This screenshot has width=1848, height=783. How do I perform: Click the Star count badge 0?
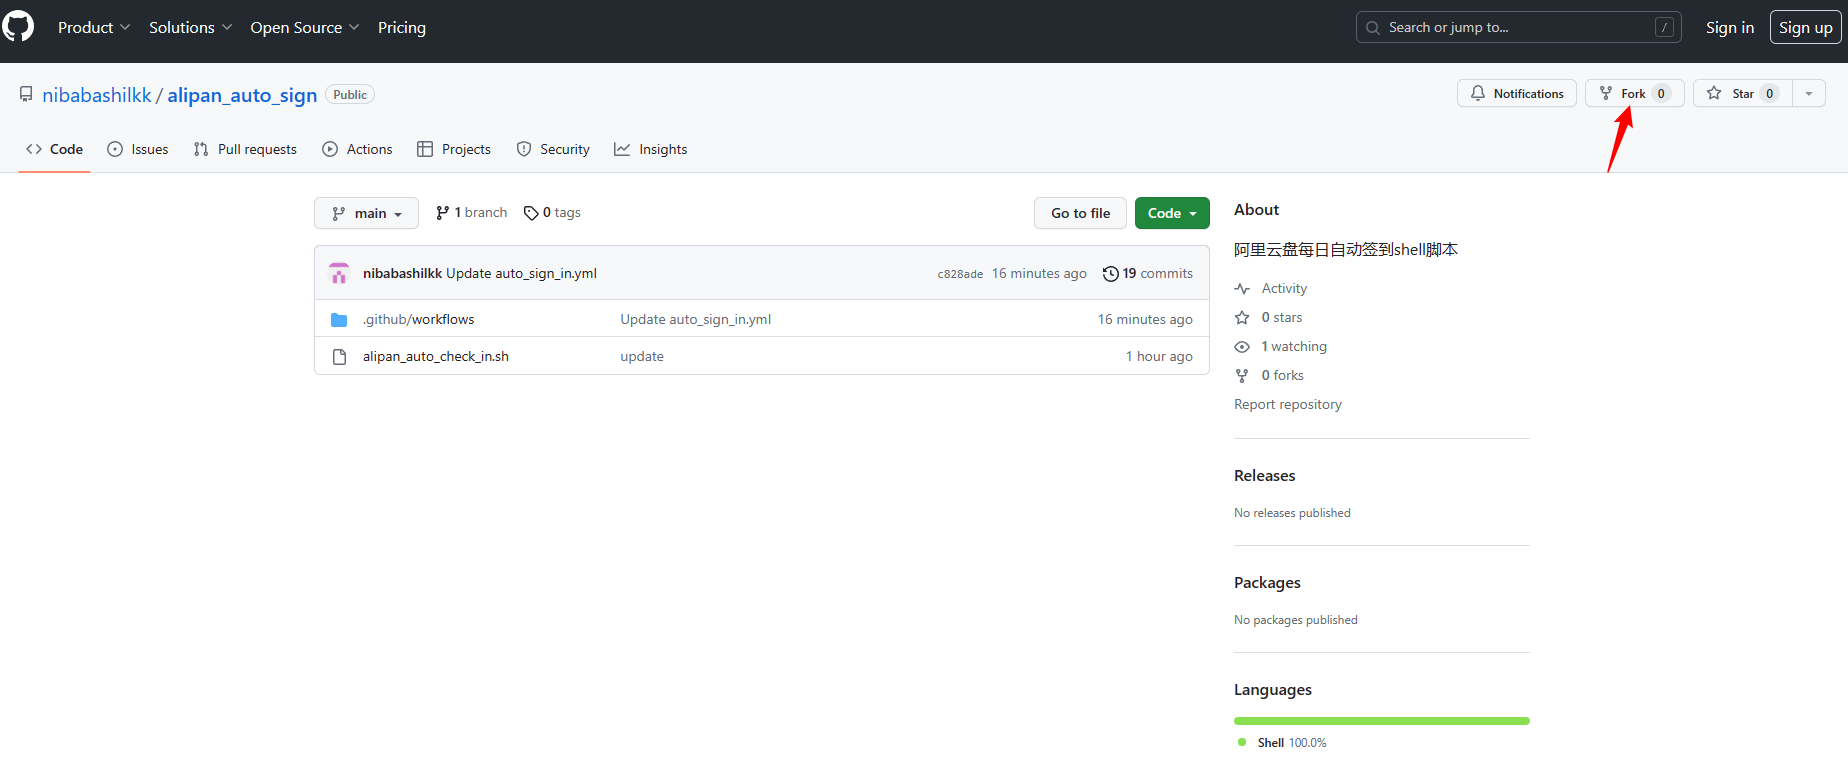coord(1769,94)
